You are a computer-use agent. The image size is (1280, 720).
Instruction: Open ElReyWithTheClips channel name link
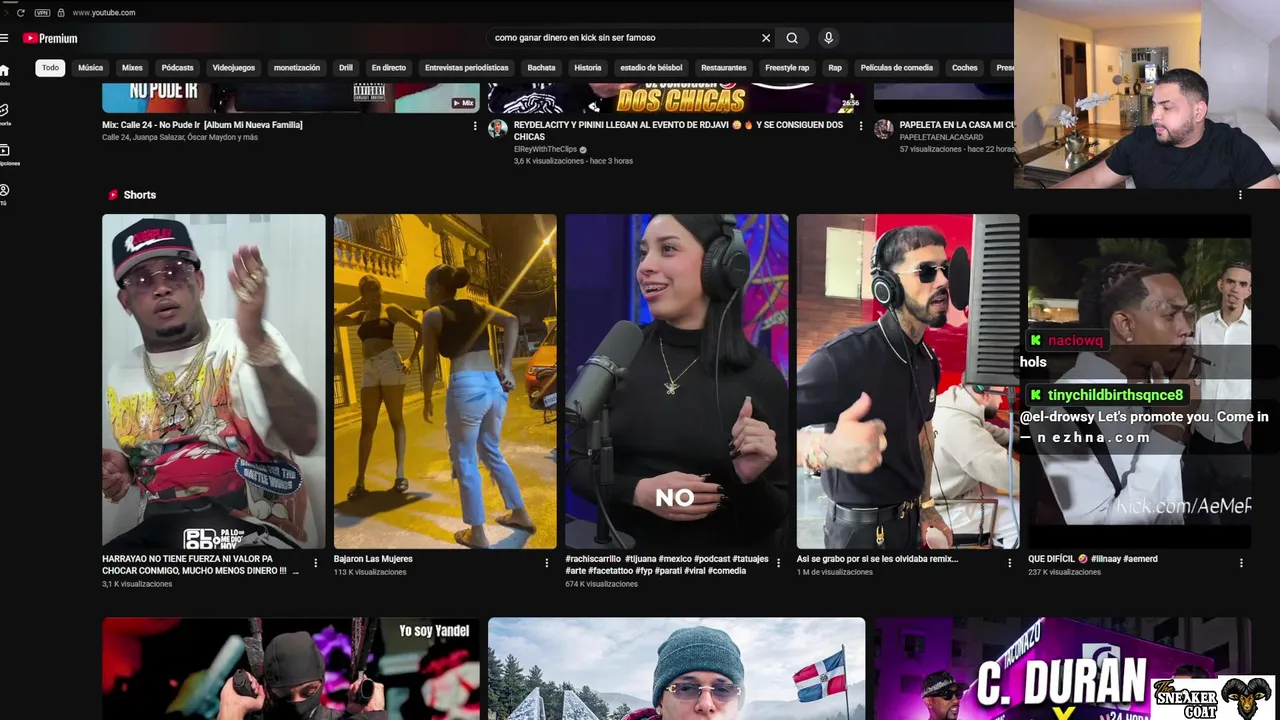(x=546, y=149)
